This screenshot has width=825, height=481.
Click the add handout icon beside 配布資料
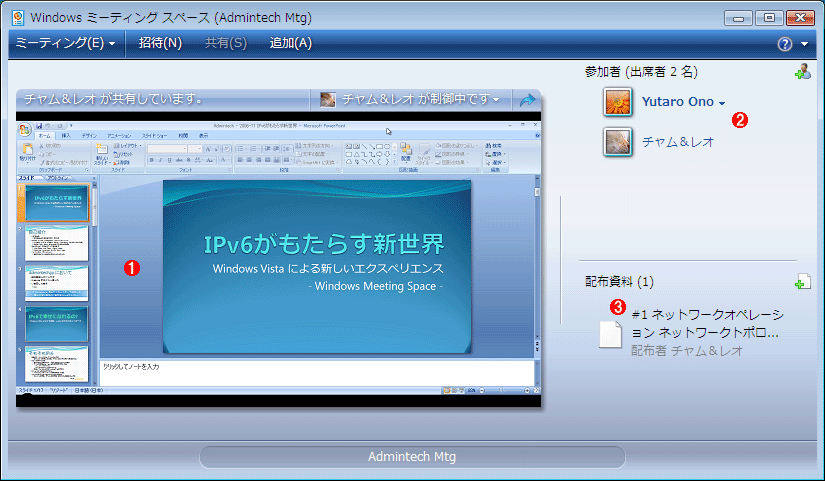802,282
